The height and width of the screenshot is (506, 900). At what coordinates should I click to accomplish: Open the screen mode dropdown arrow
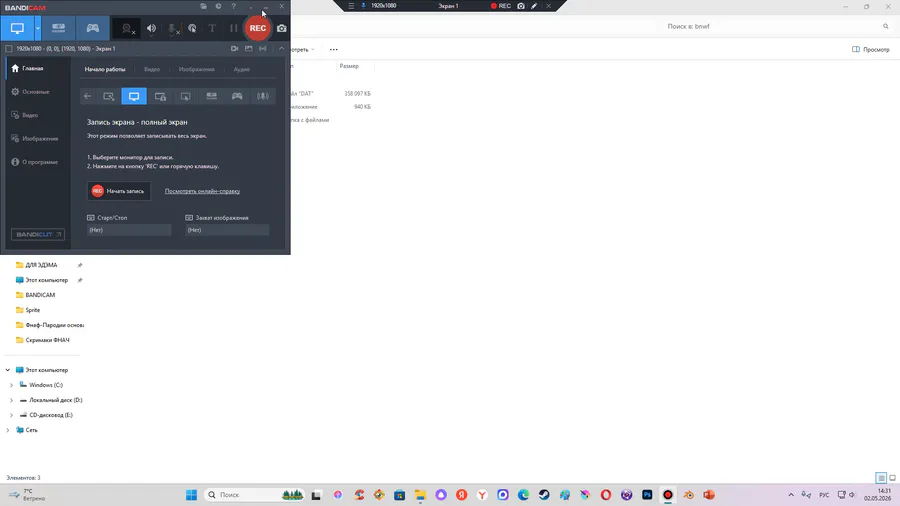38,28
